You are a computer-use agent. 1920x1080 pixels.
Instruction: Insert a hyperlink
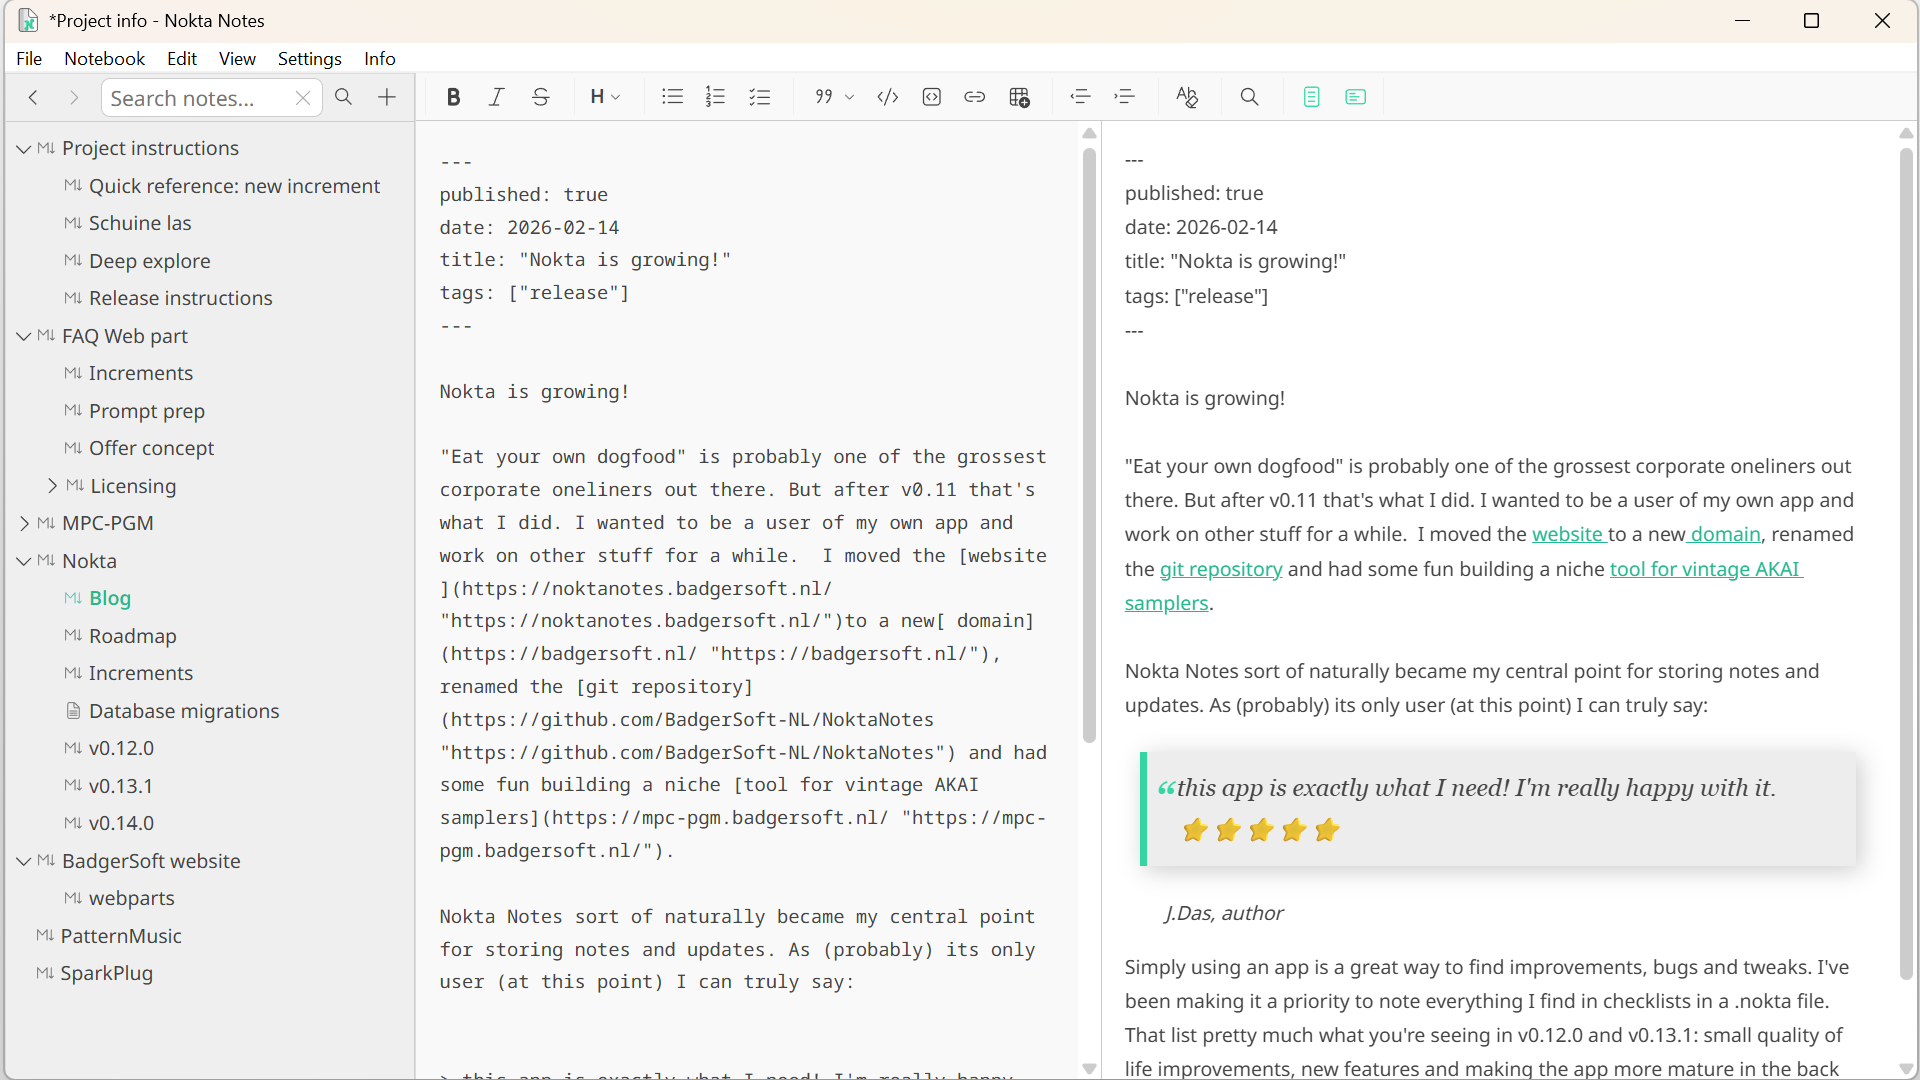(x=975, y=96)
